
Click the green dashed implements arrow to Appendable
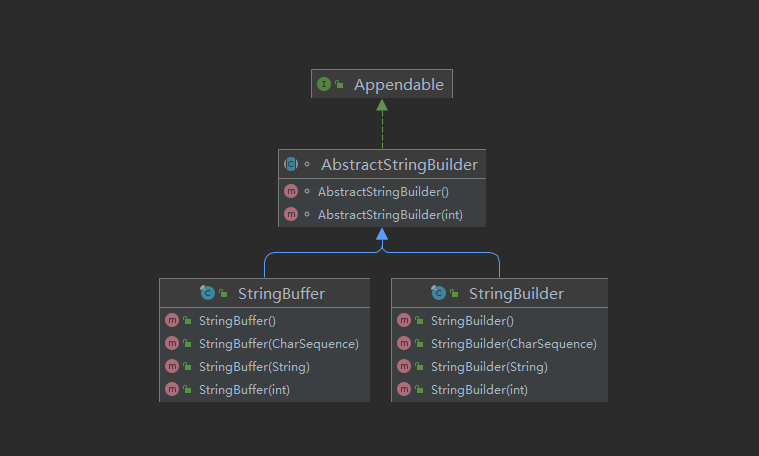coord(382,124)
